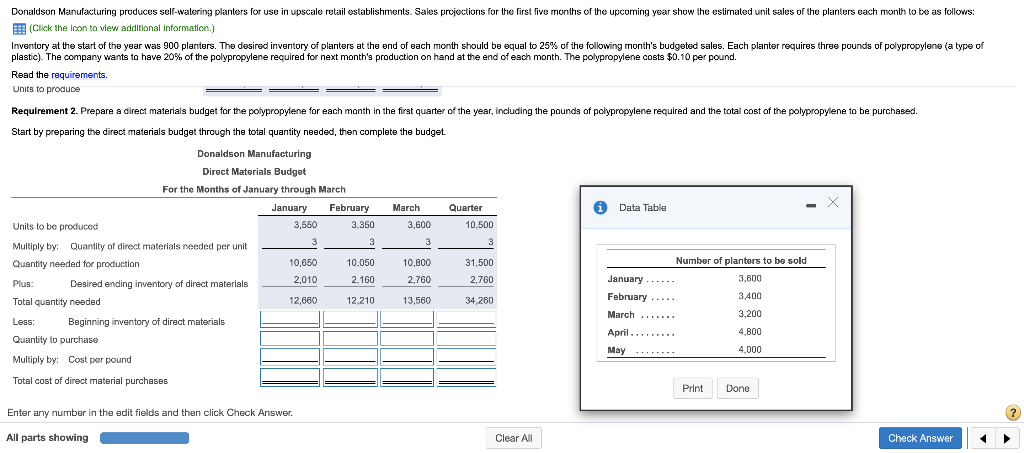The image size is (1024, 453).
Task: Select March total cost field
Action: [408, 377]
